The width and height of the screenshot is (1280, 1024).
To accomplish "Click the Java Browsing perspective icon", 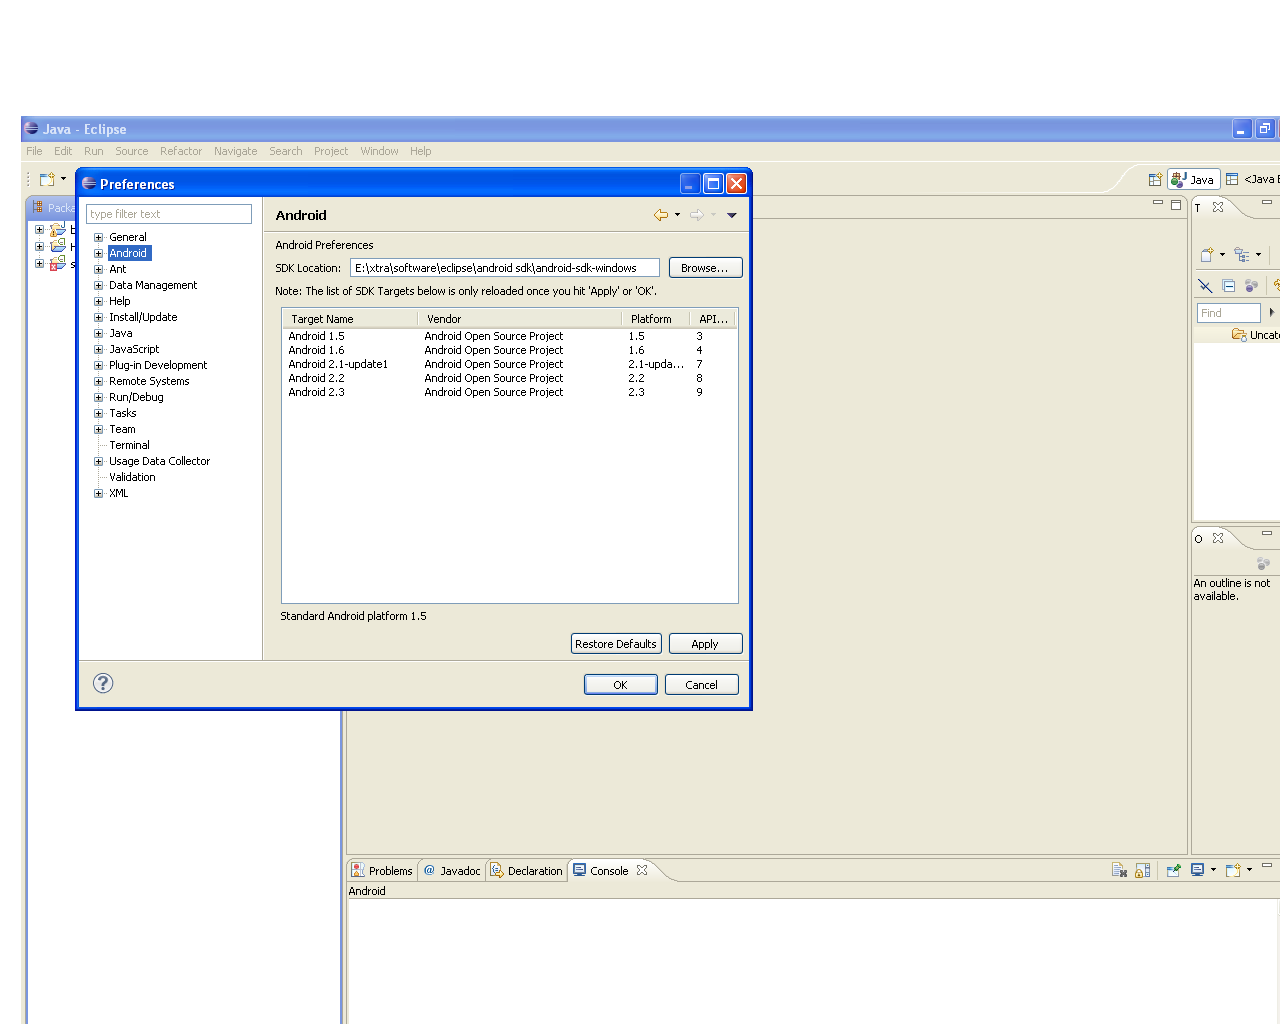I will [1232, 179].
